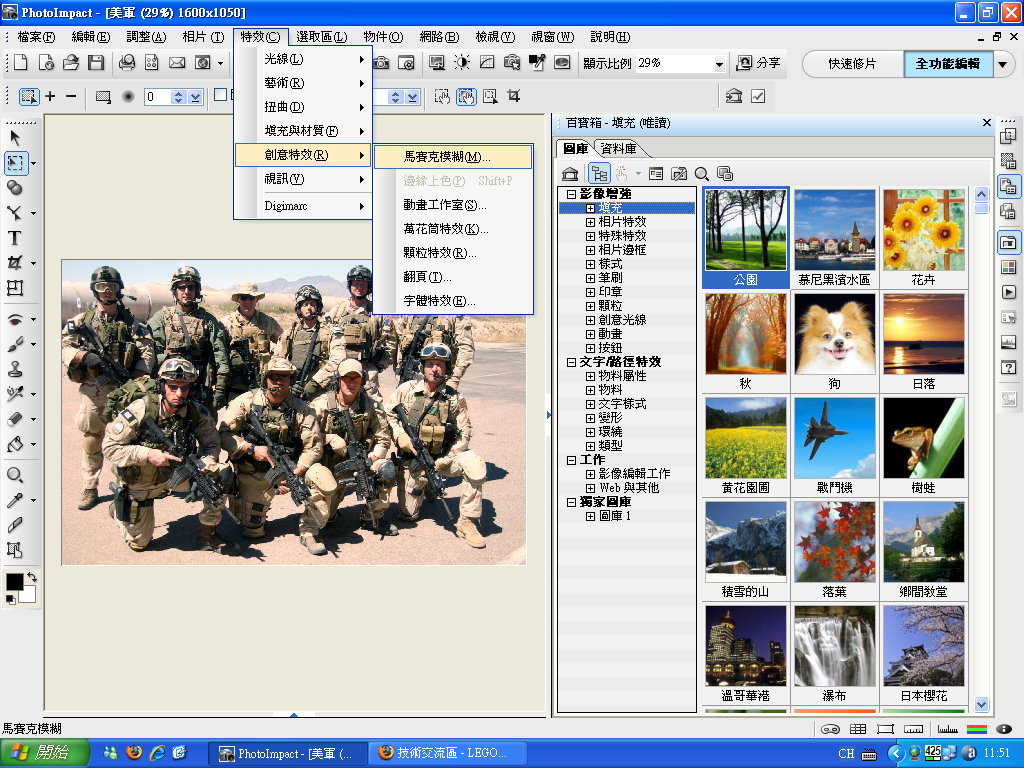Select the Eyedropper tool

tap(14, 500)
